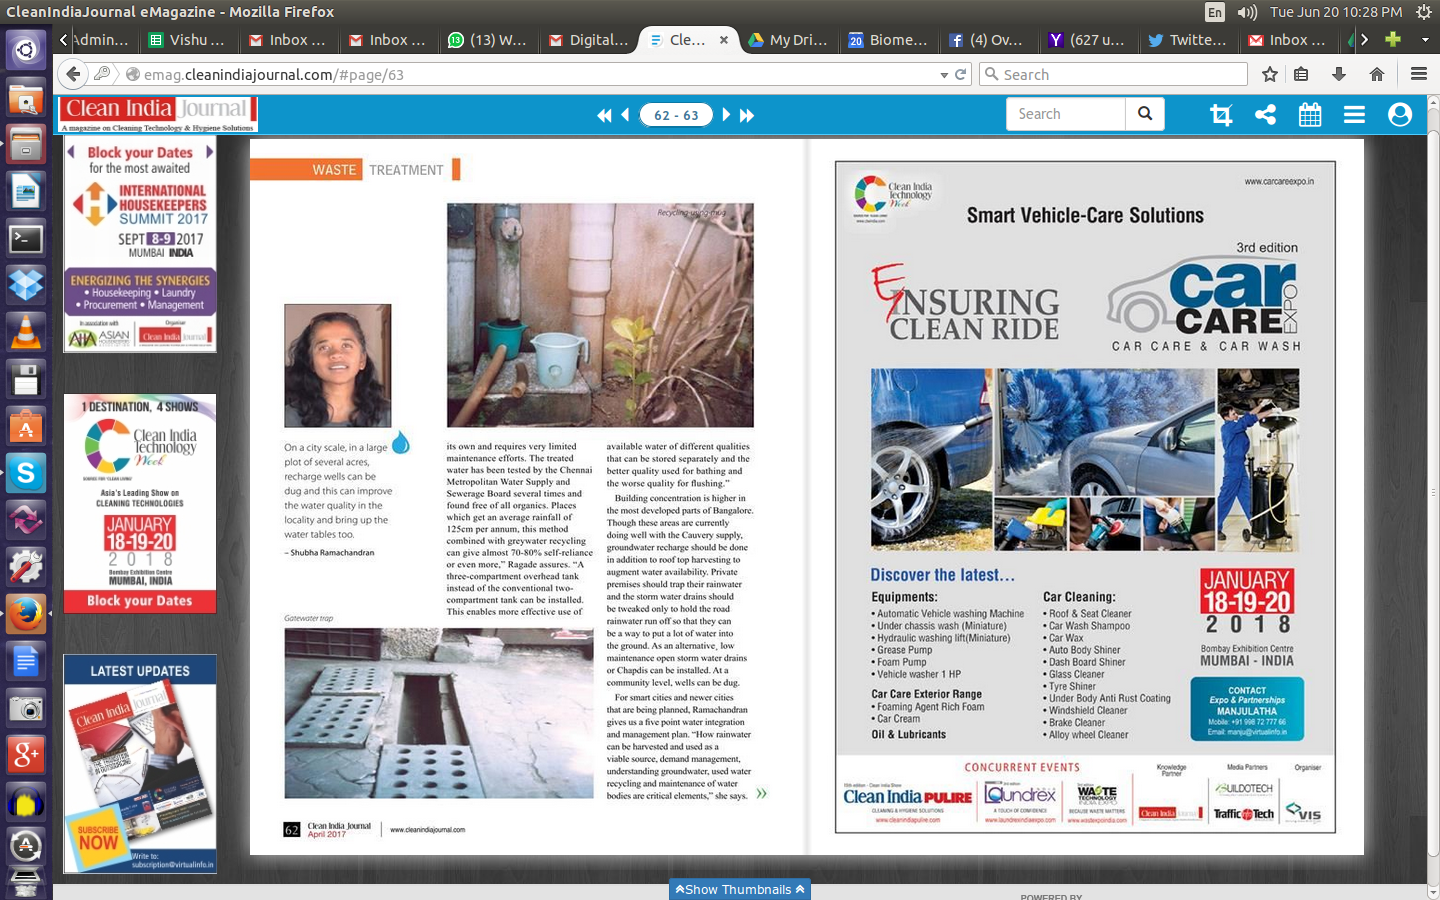
Task: Reload the current page
Action: [x=961, y=74]
